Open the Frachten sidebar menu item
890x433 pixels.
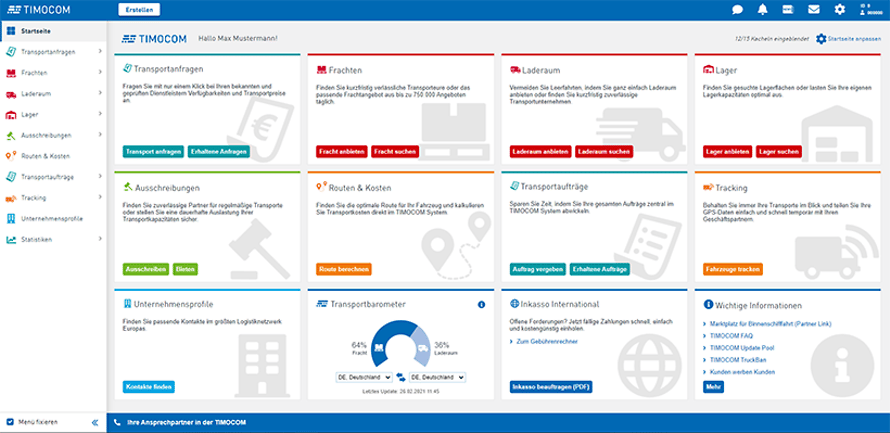tap(53, 73)
